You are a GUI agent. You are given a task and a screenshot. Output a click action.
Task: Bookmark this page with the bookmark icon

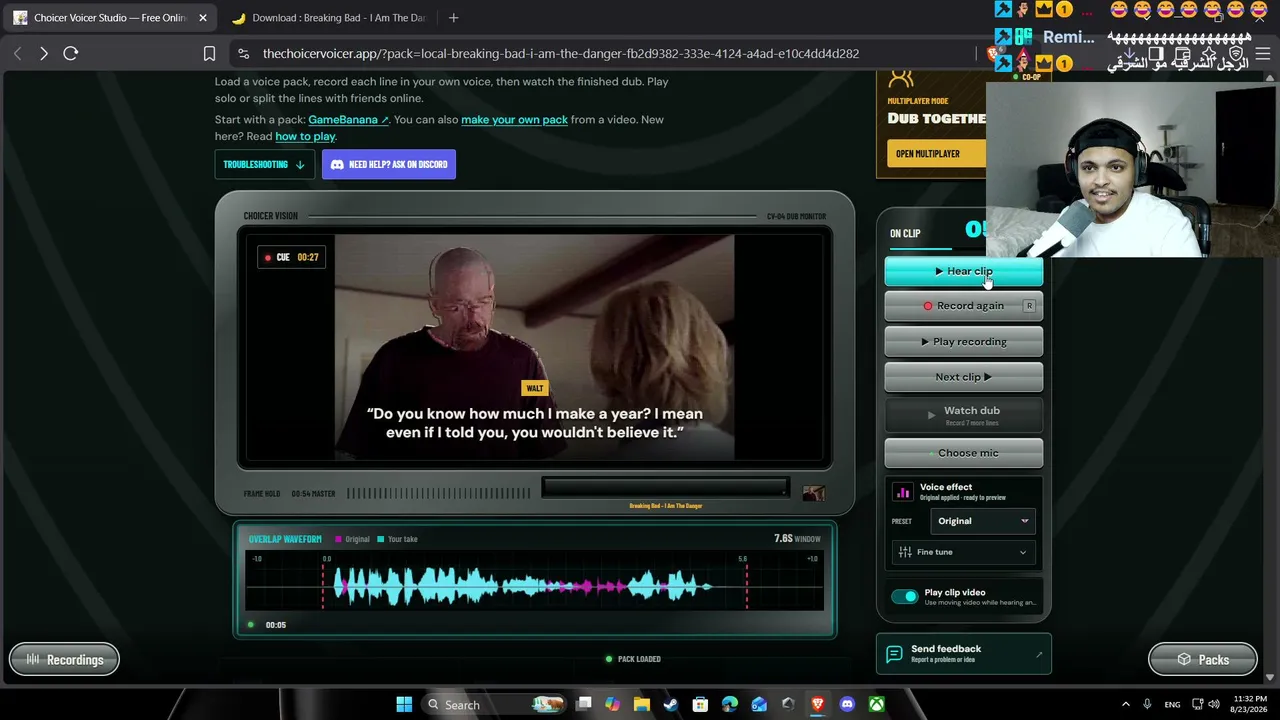[x=209, y=54]
